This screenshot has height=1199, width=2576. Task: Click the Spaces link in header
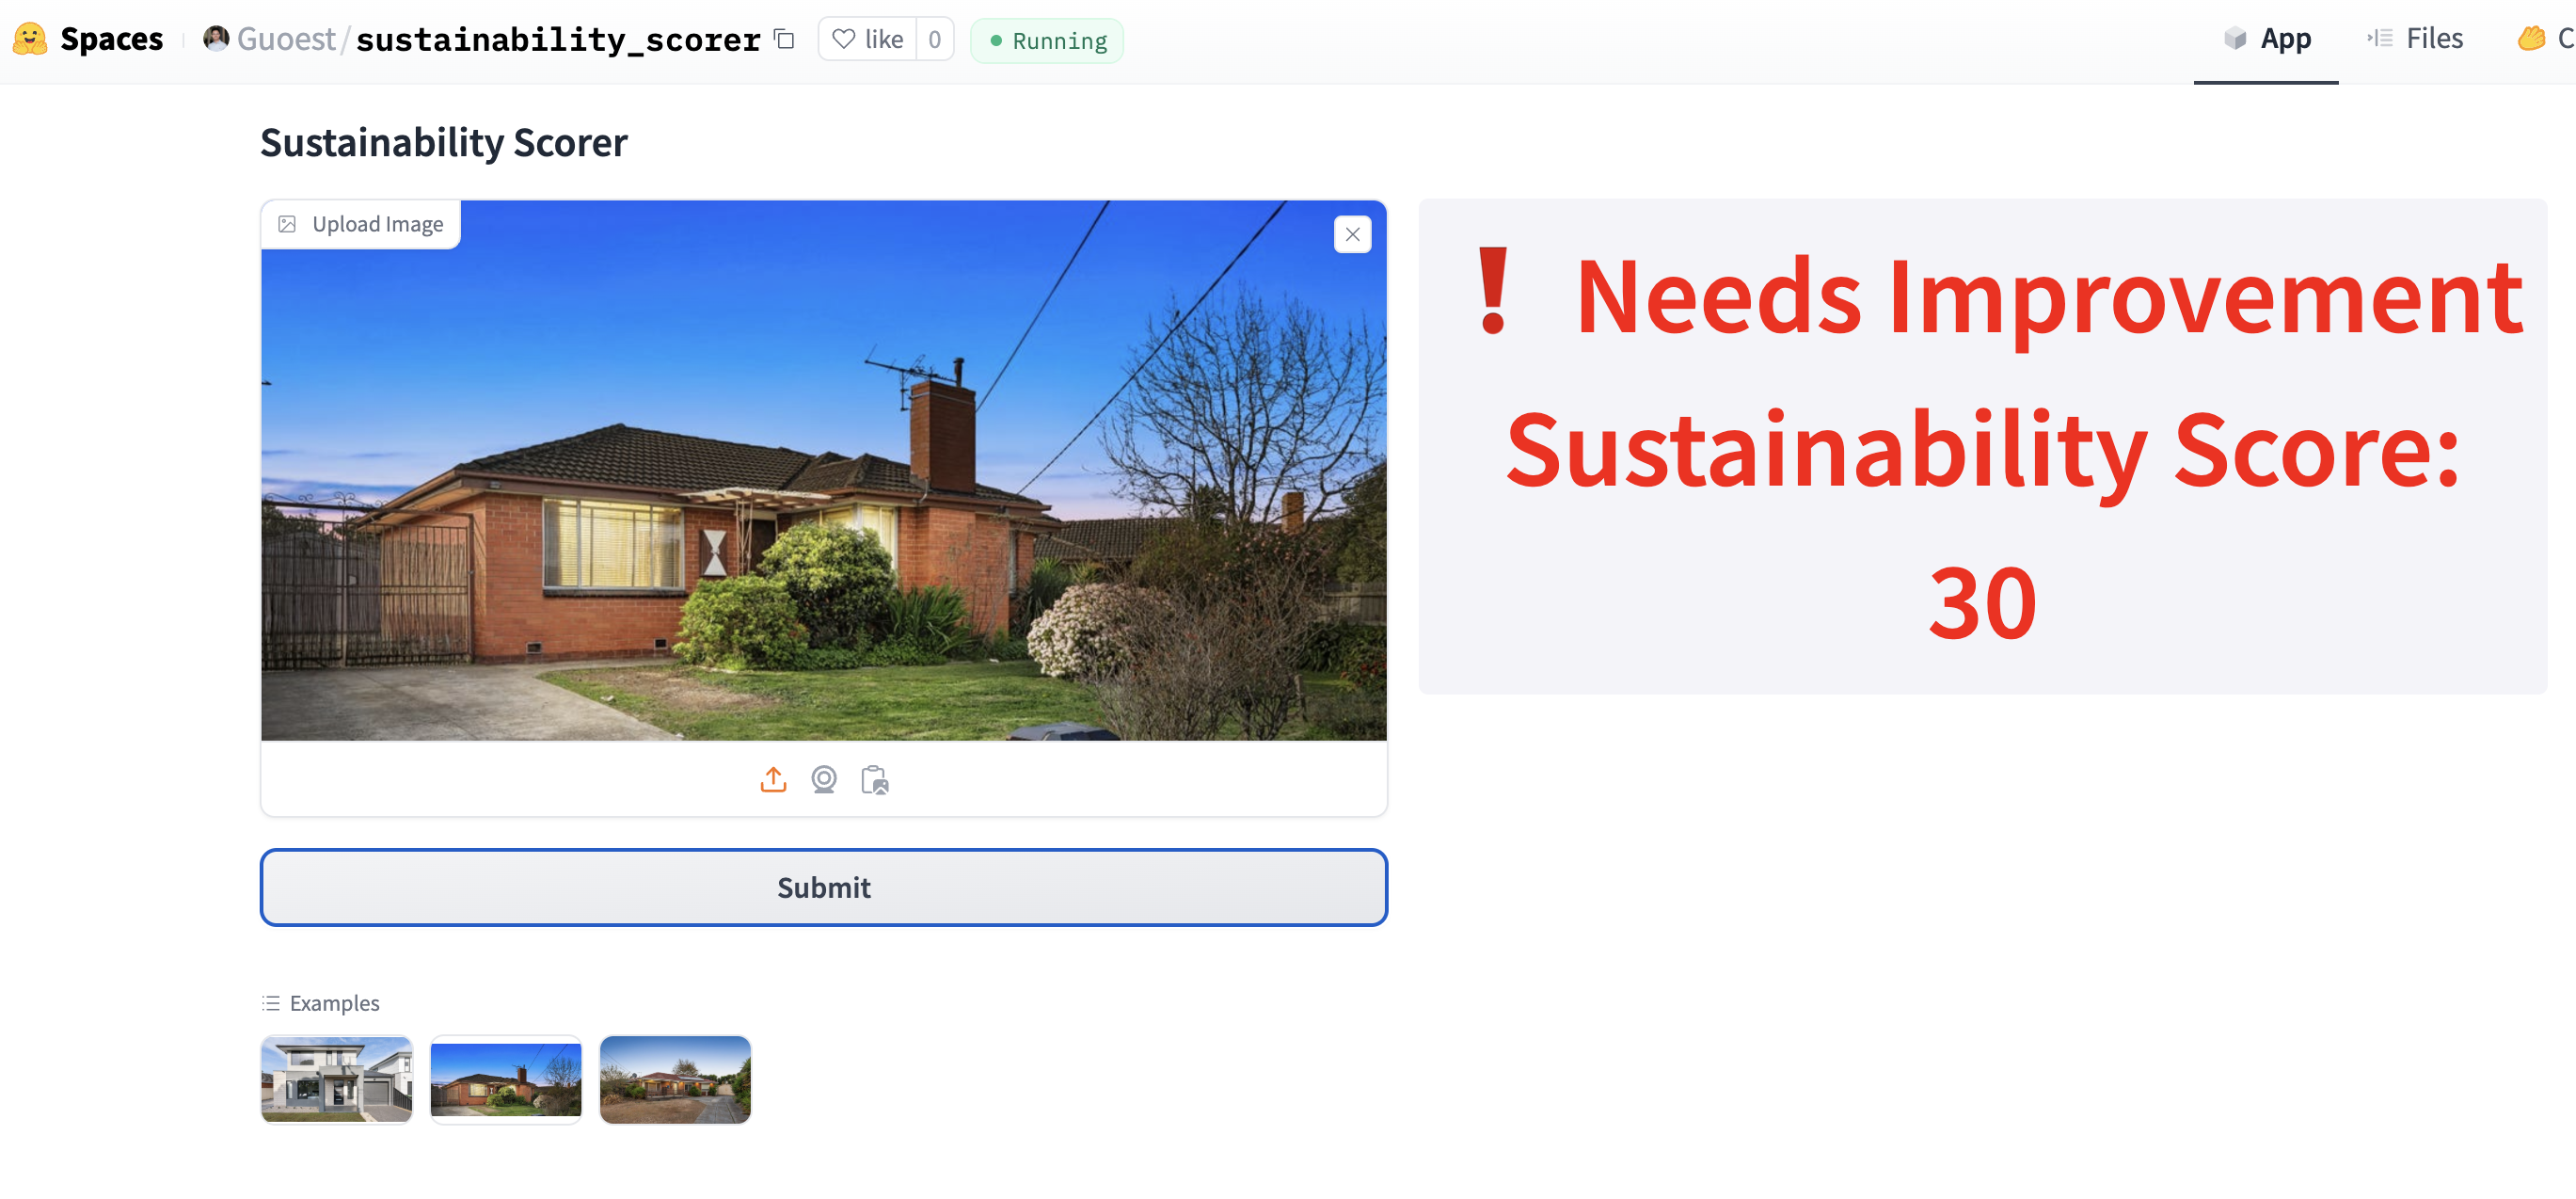click(x=111, y=39)
